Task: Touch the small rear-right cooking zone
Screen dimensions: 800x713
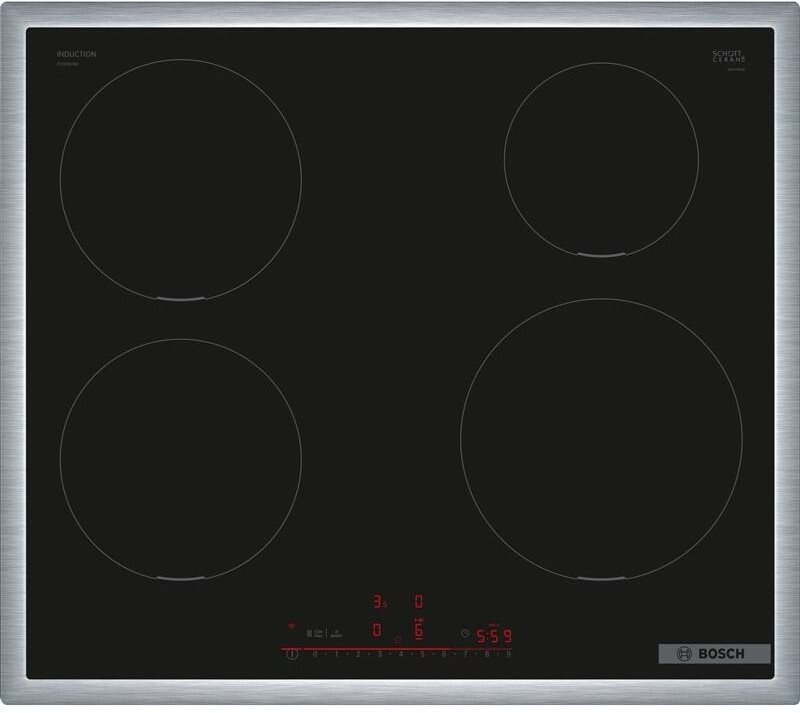Action: coord(601,159)
